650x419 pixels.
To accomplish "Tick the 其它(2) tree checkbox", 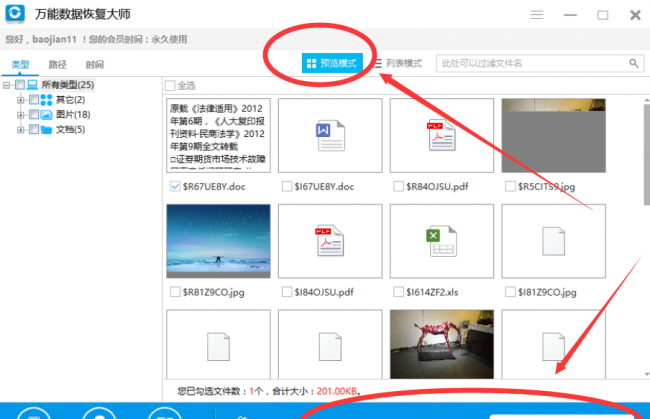I will (34, 100).
